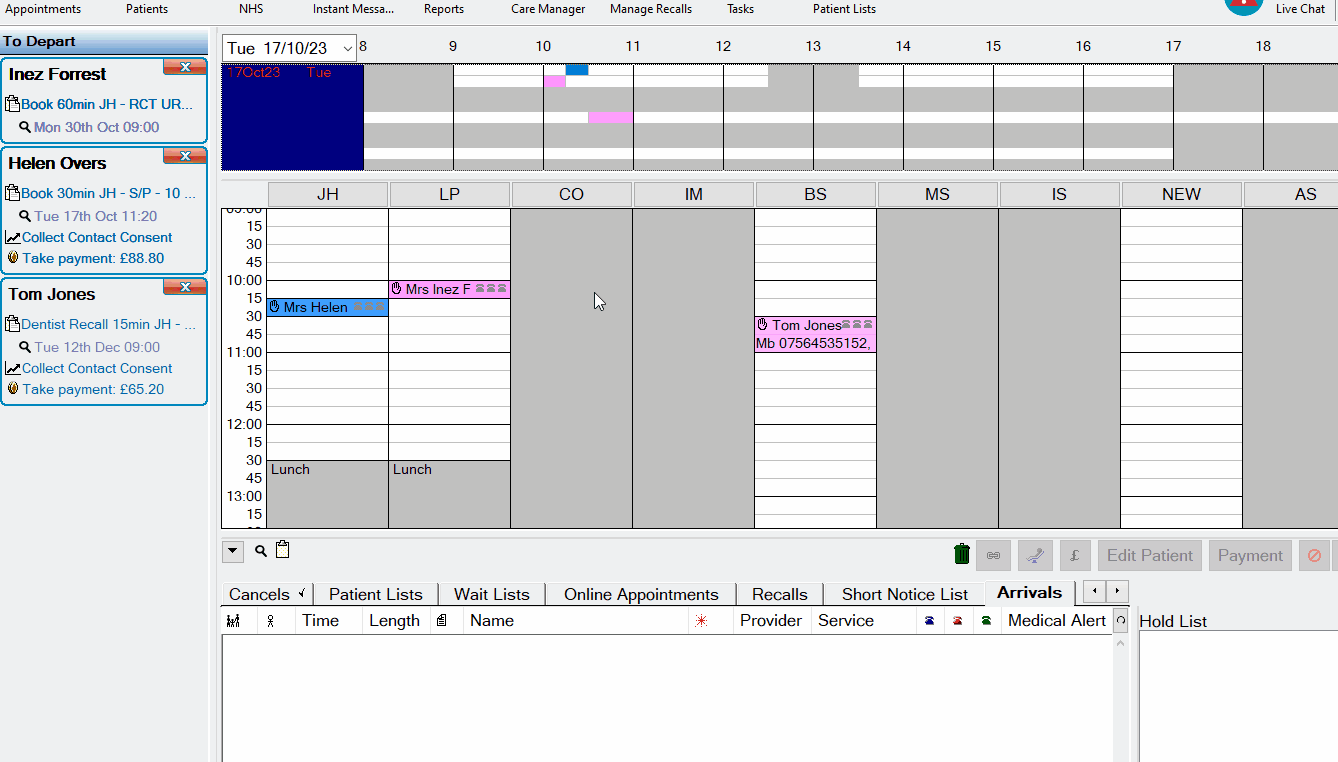Click clipboard icon beside Dentist Recall 15min

click(x=13, y=324)
